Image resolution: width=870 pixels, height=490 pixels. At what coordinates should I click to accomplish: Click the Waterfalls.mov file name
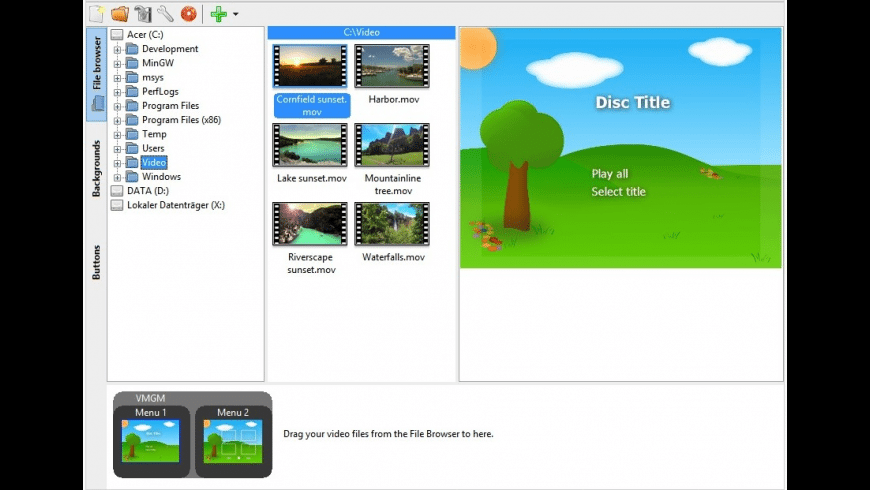click(393, 257)
